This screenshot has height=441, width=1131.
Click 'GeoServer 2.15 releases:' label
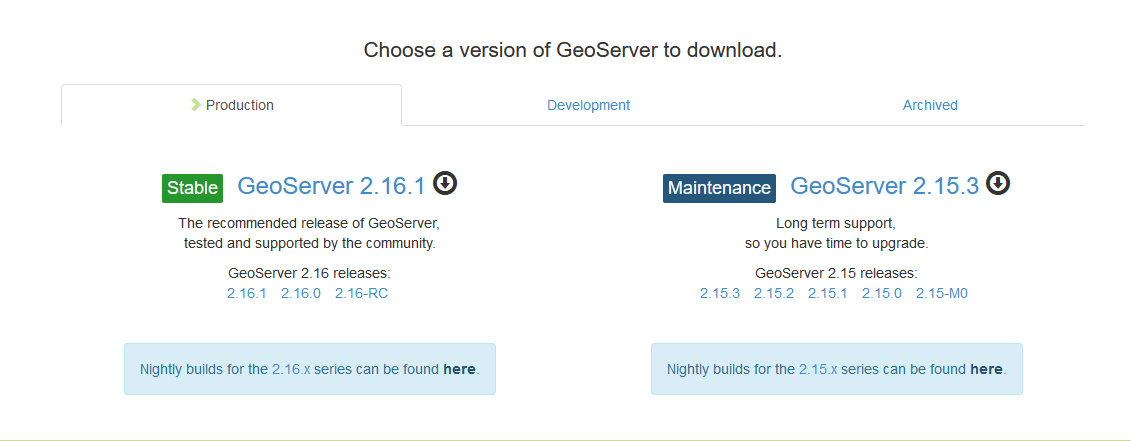pos(836,274)
